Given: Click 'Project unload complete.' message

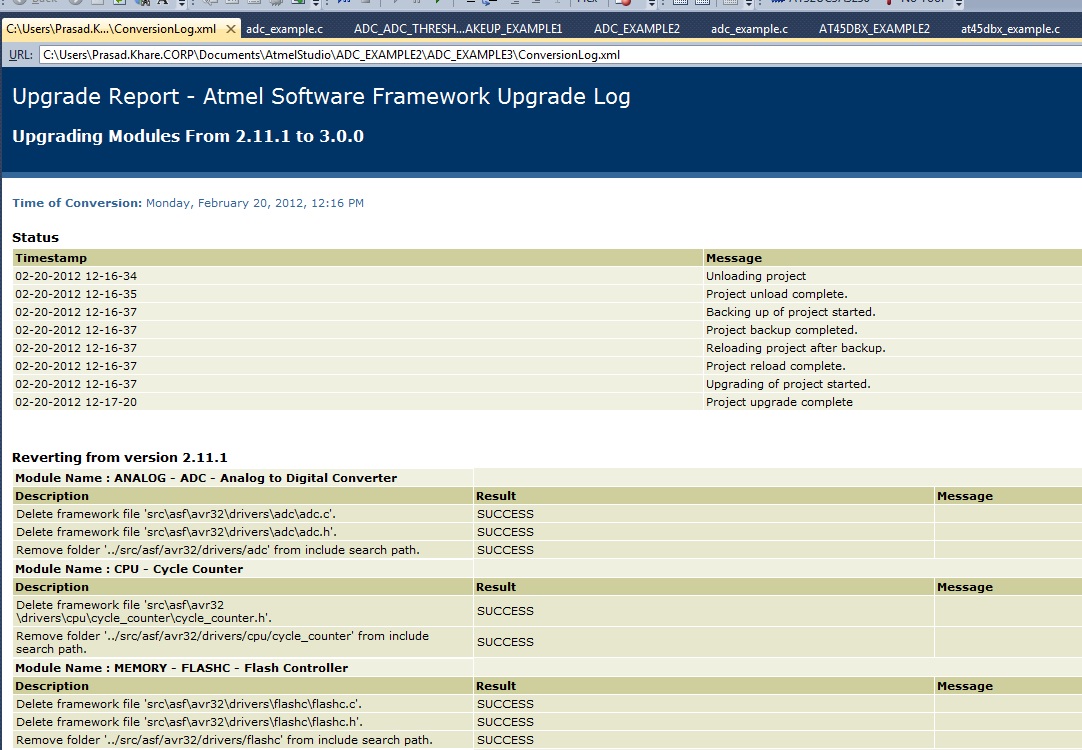Looking at the screenshot, I should tap(776, 294).
